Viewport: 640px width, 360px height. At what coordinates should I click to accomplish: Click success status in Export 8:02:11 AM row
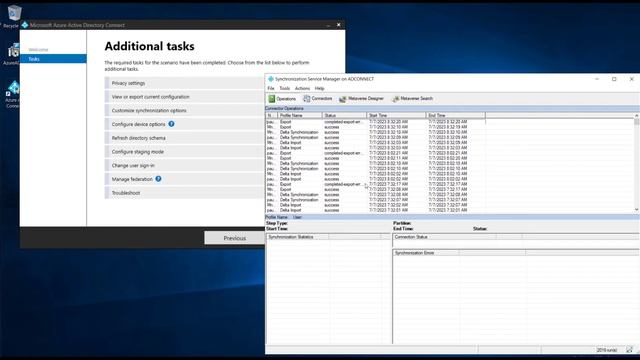tap(332, 158)
